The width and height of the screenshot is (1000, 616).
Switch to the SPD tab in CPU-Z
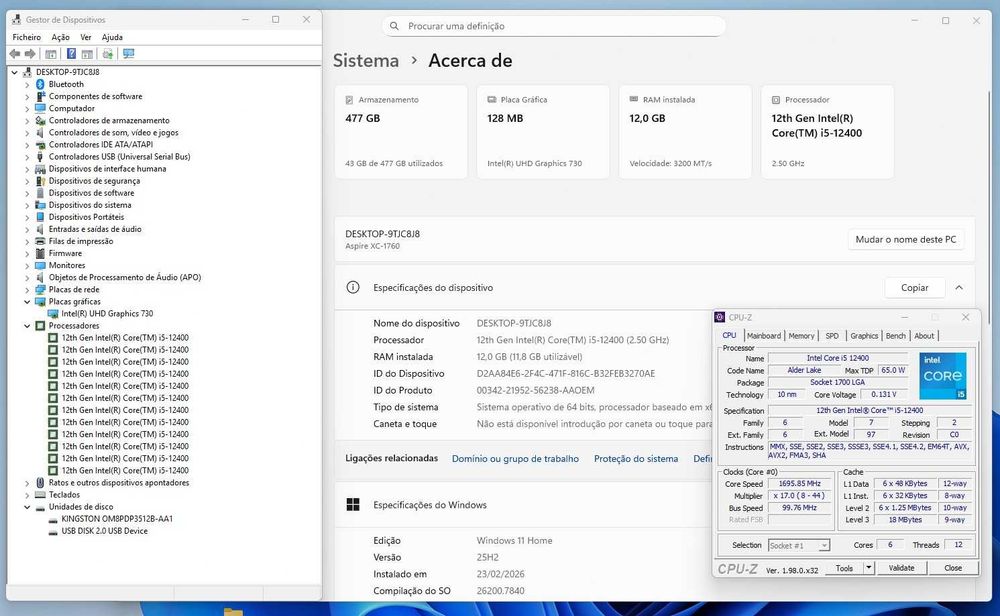click(832, 335)
